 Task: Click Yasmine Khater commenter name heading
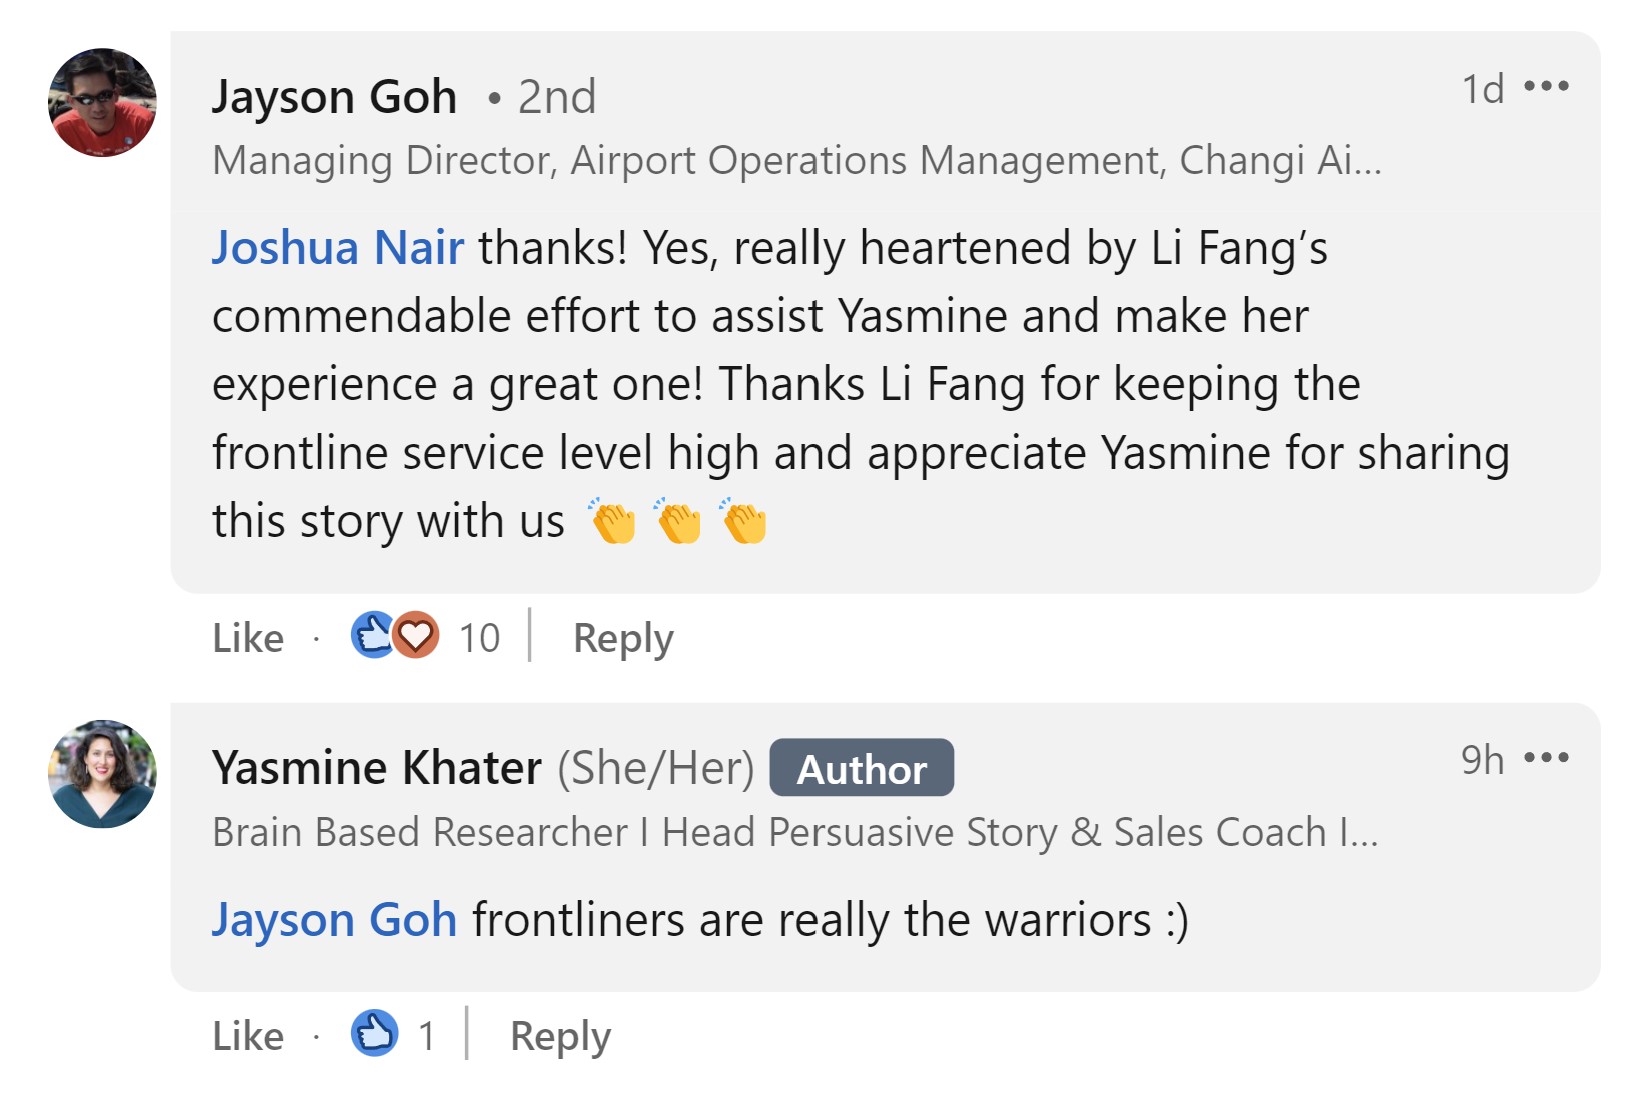pos(377,768)
